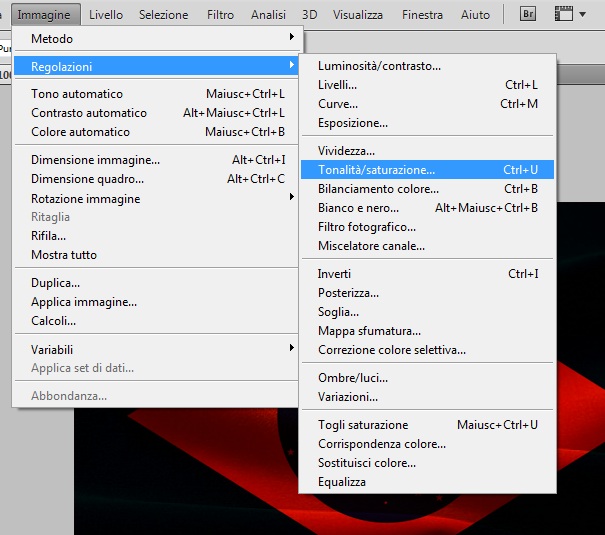Image resolution: width=605 pixels, height=535 pixels.
Task: Open the Curve adjustment
Action: pyautogui.click(x=427, y=104)
